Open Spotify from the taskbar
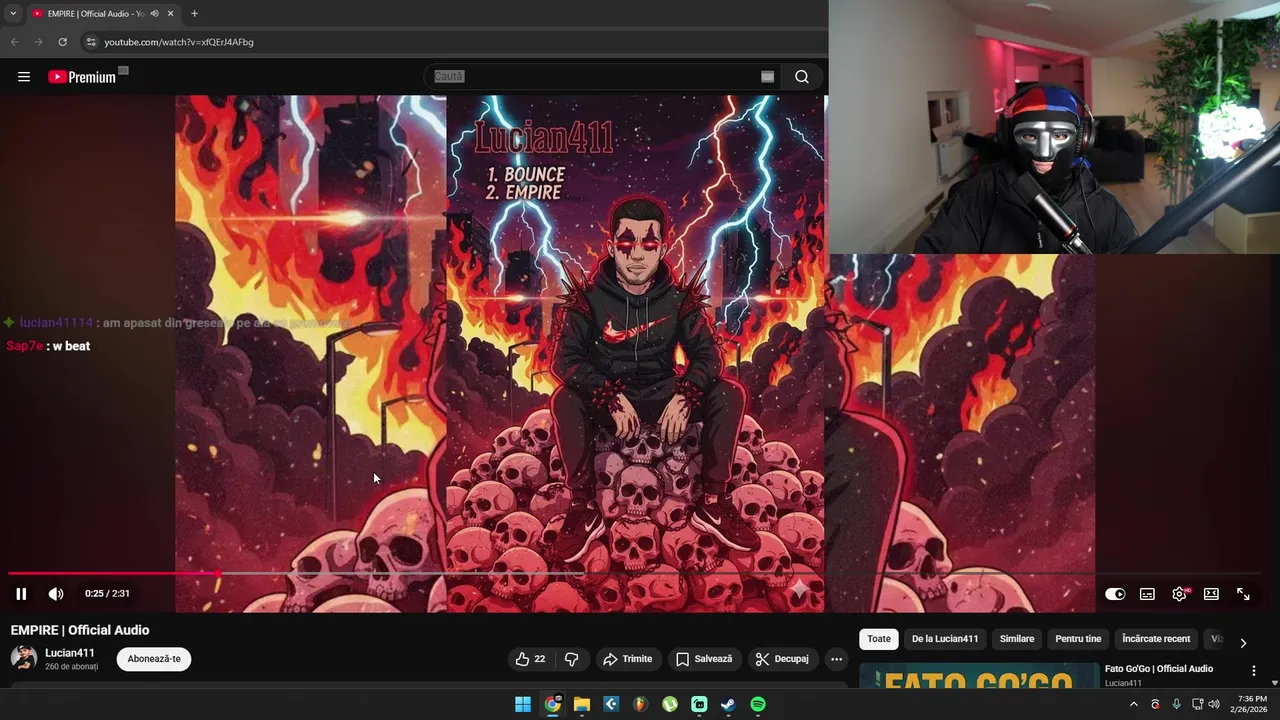The width and height of the screenshot is (1280, 720). tap(758, 705)
